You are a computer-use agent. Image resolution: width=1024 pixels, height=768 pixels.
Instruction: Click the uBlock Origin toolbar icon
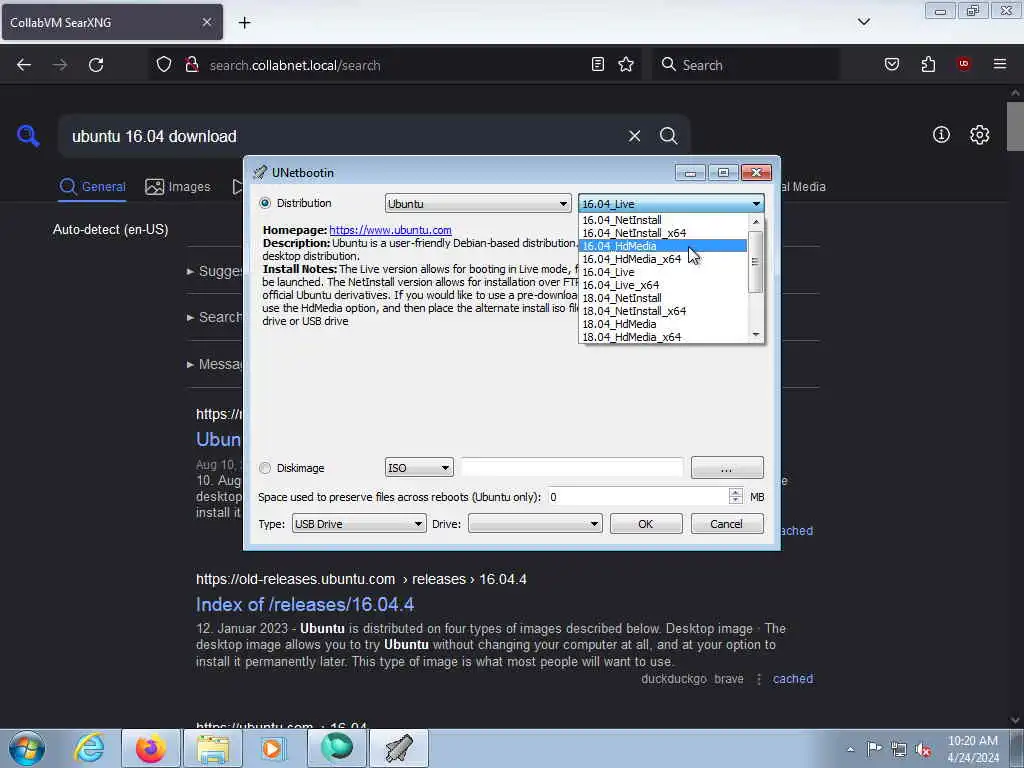pos(963,64)
